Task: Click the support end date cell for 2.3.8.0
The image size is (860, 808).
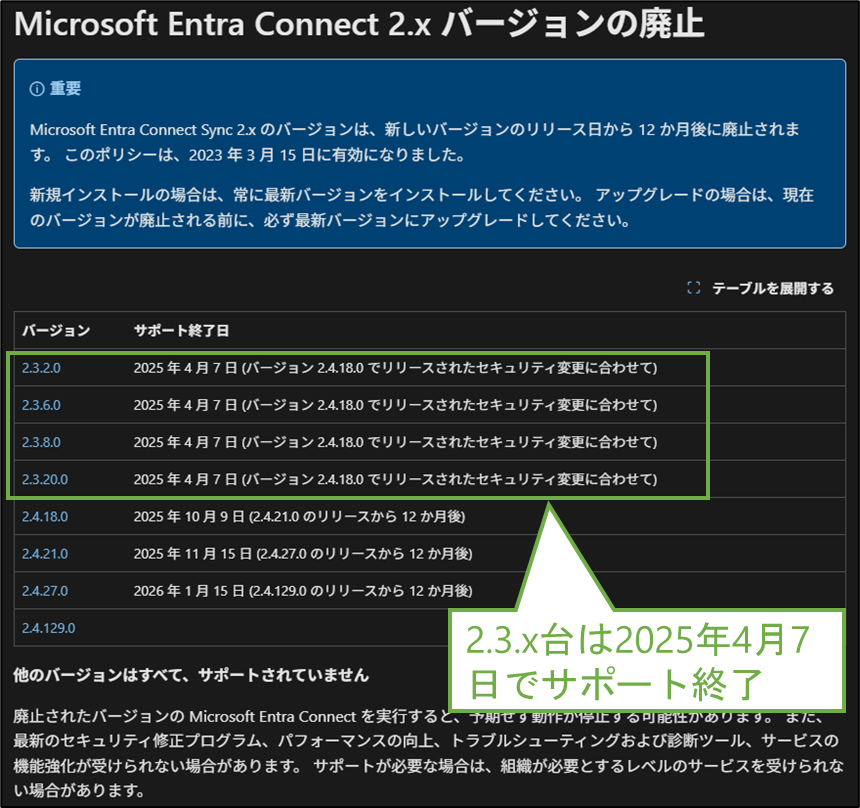Action: pyautogui.click(x=395, y=442)
